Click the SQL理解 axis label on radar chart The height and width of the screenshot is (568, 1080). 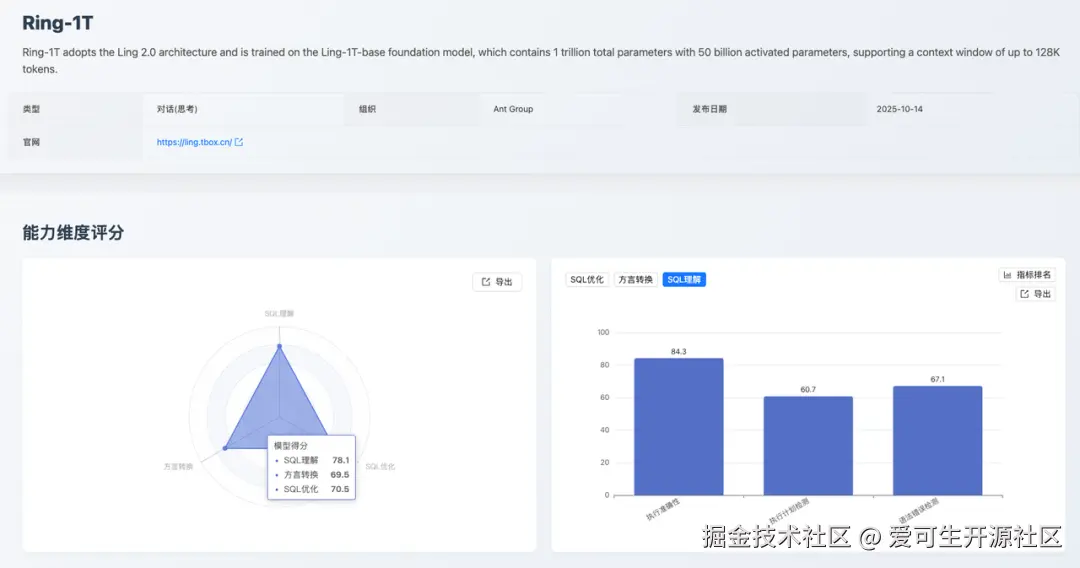point(279,313)
